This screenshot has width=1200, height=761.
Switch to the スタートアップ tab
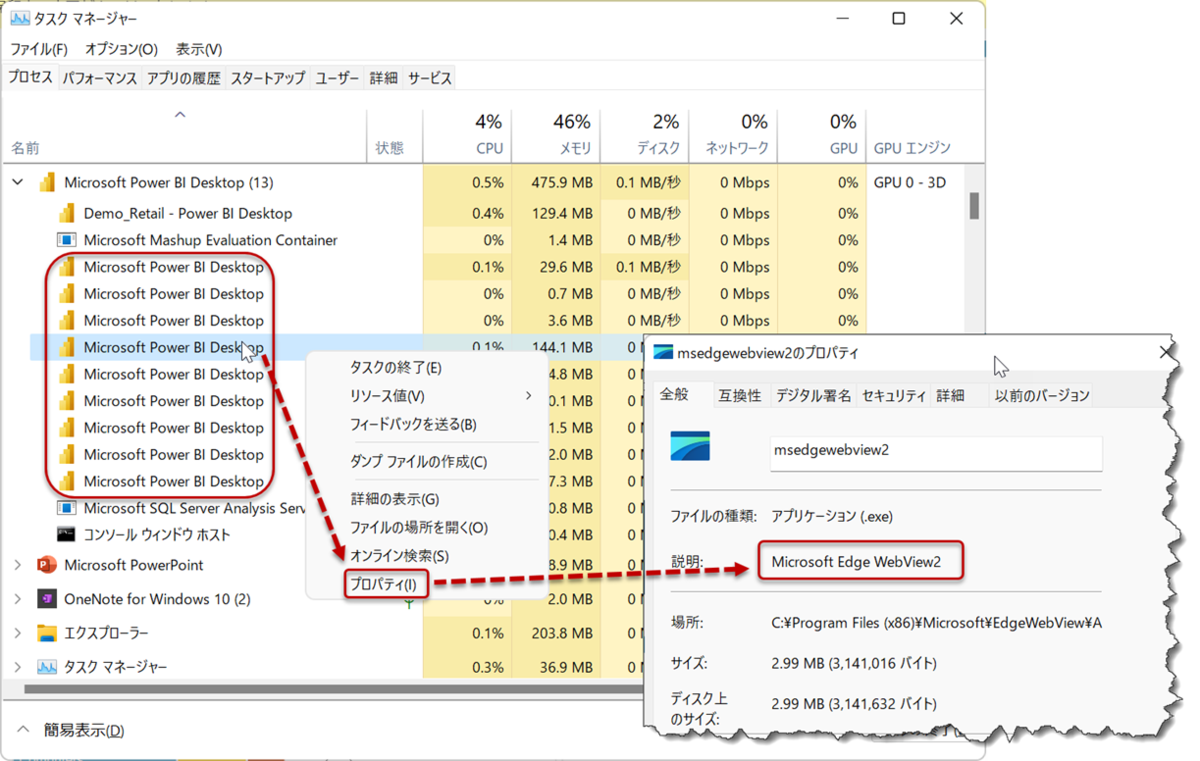268,78
